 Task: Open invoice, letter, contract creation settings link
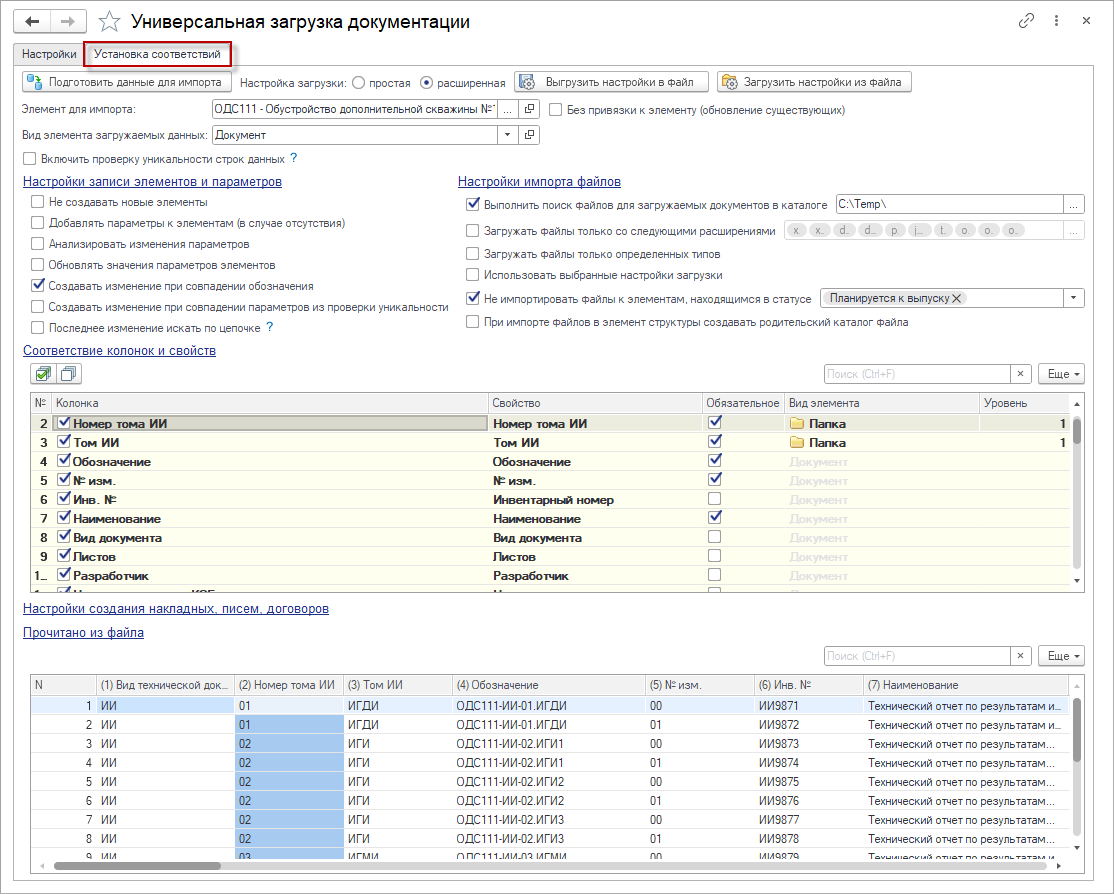175,608
